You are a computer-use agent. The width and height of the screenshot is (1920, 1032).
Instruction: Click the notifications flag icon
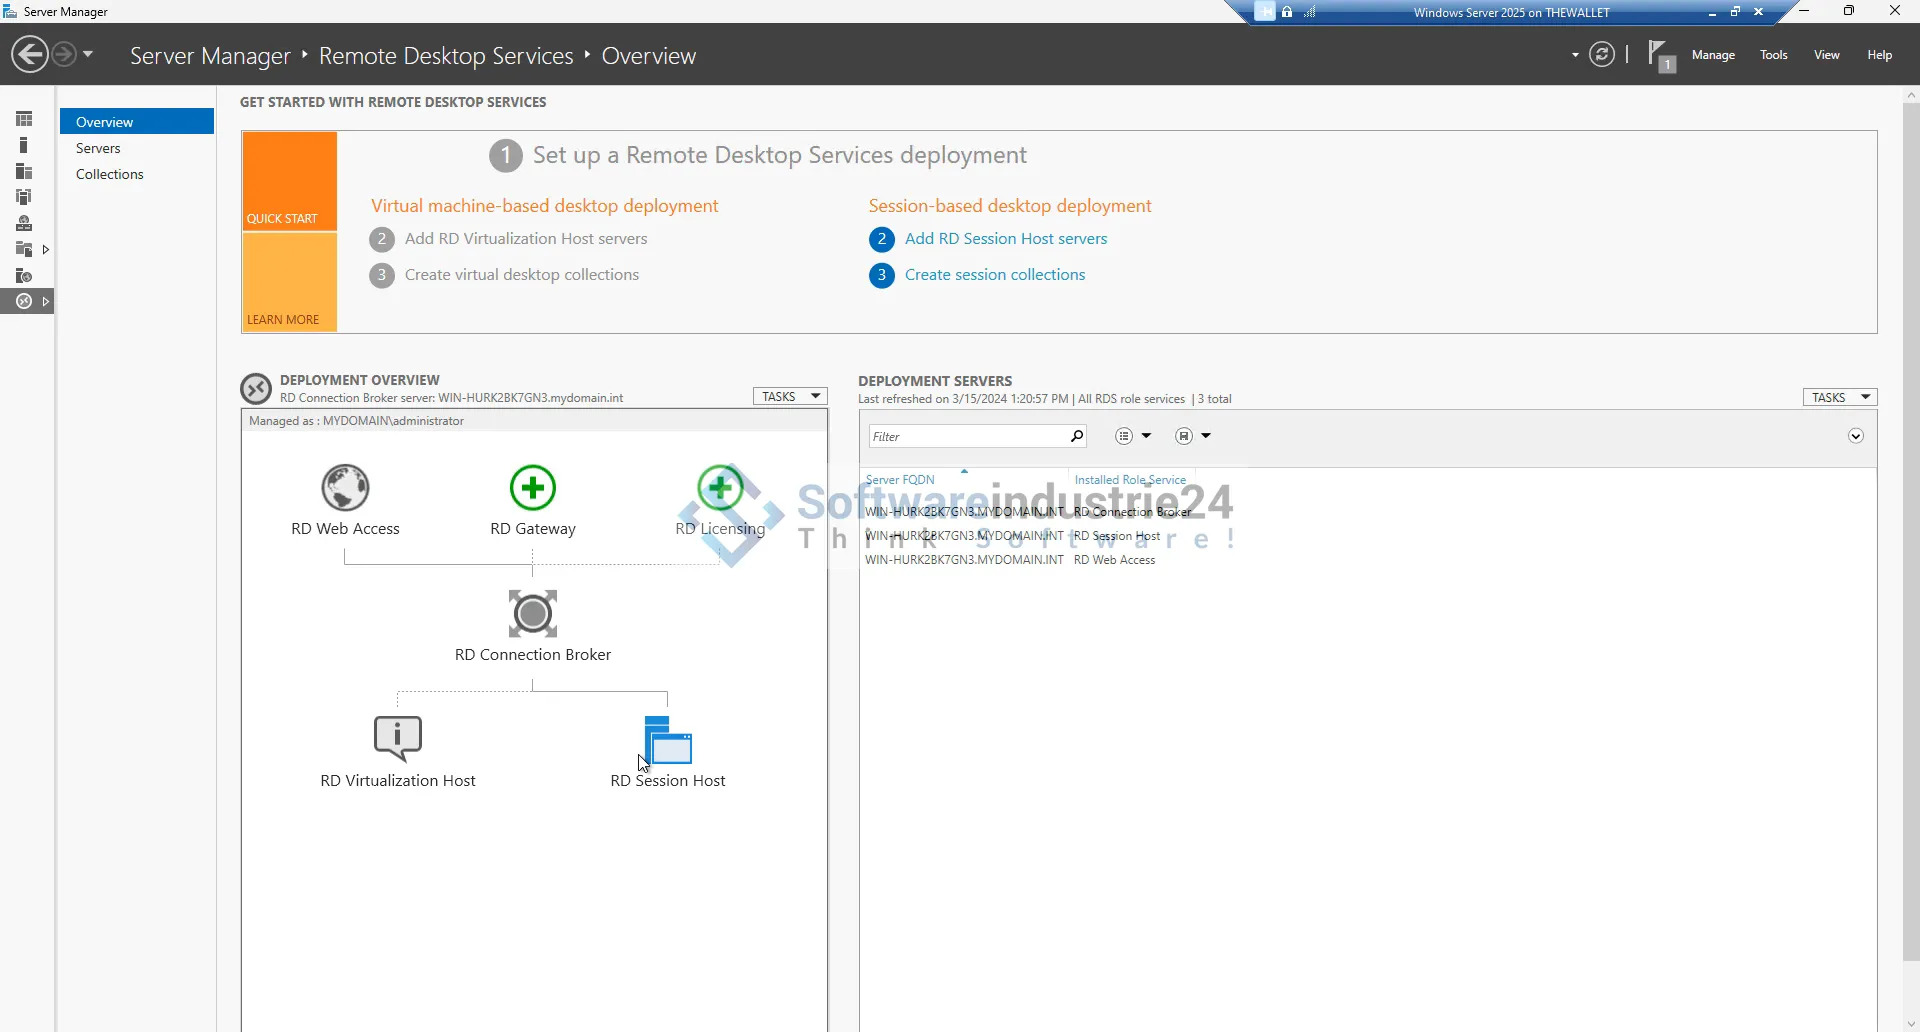click(x=1660, y=55)
